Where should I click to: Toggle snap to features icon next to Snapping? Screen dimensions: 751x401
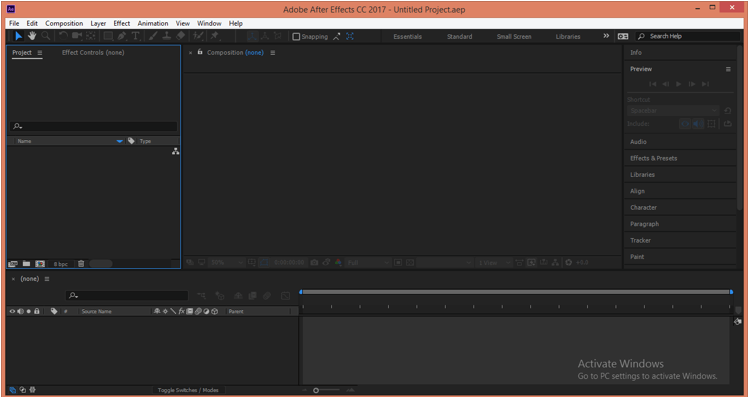336,37
